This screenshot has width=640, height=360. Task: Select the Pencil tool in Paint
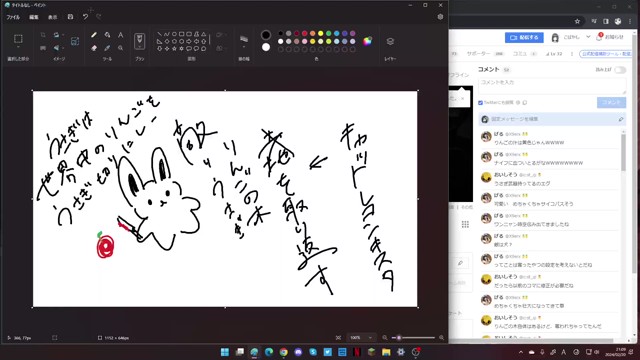[94, 35]
